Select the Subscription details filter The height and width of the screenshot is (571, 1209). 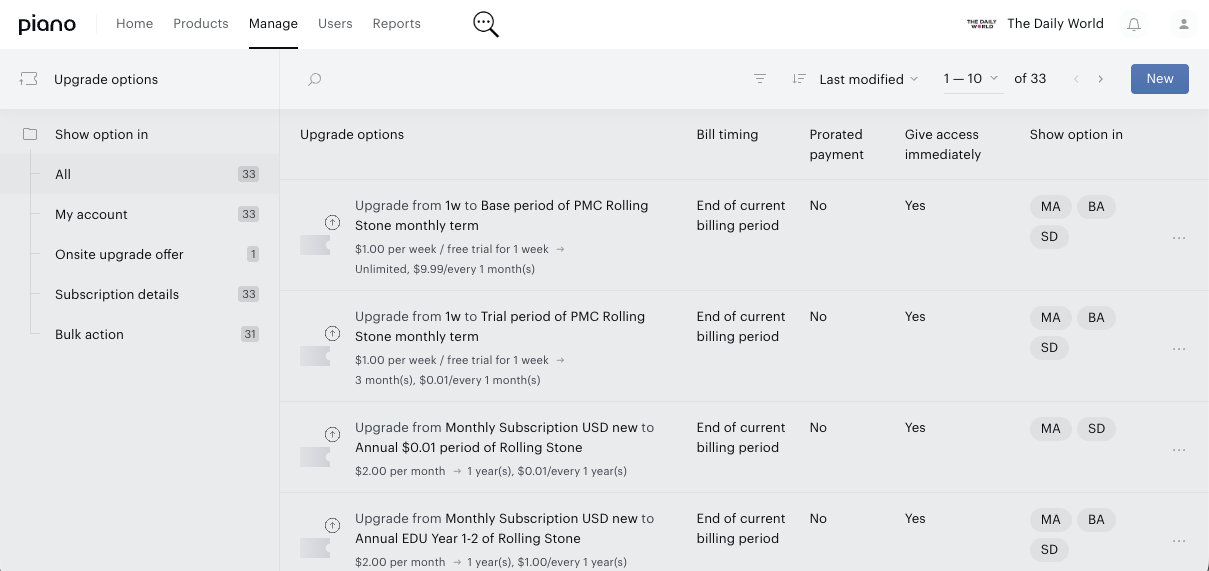pos(140,294)
